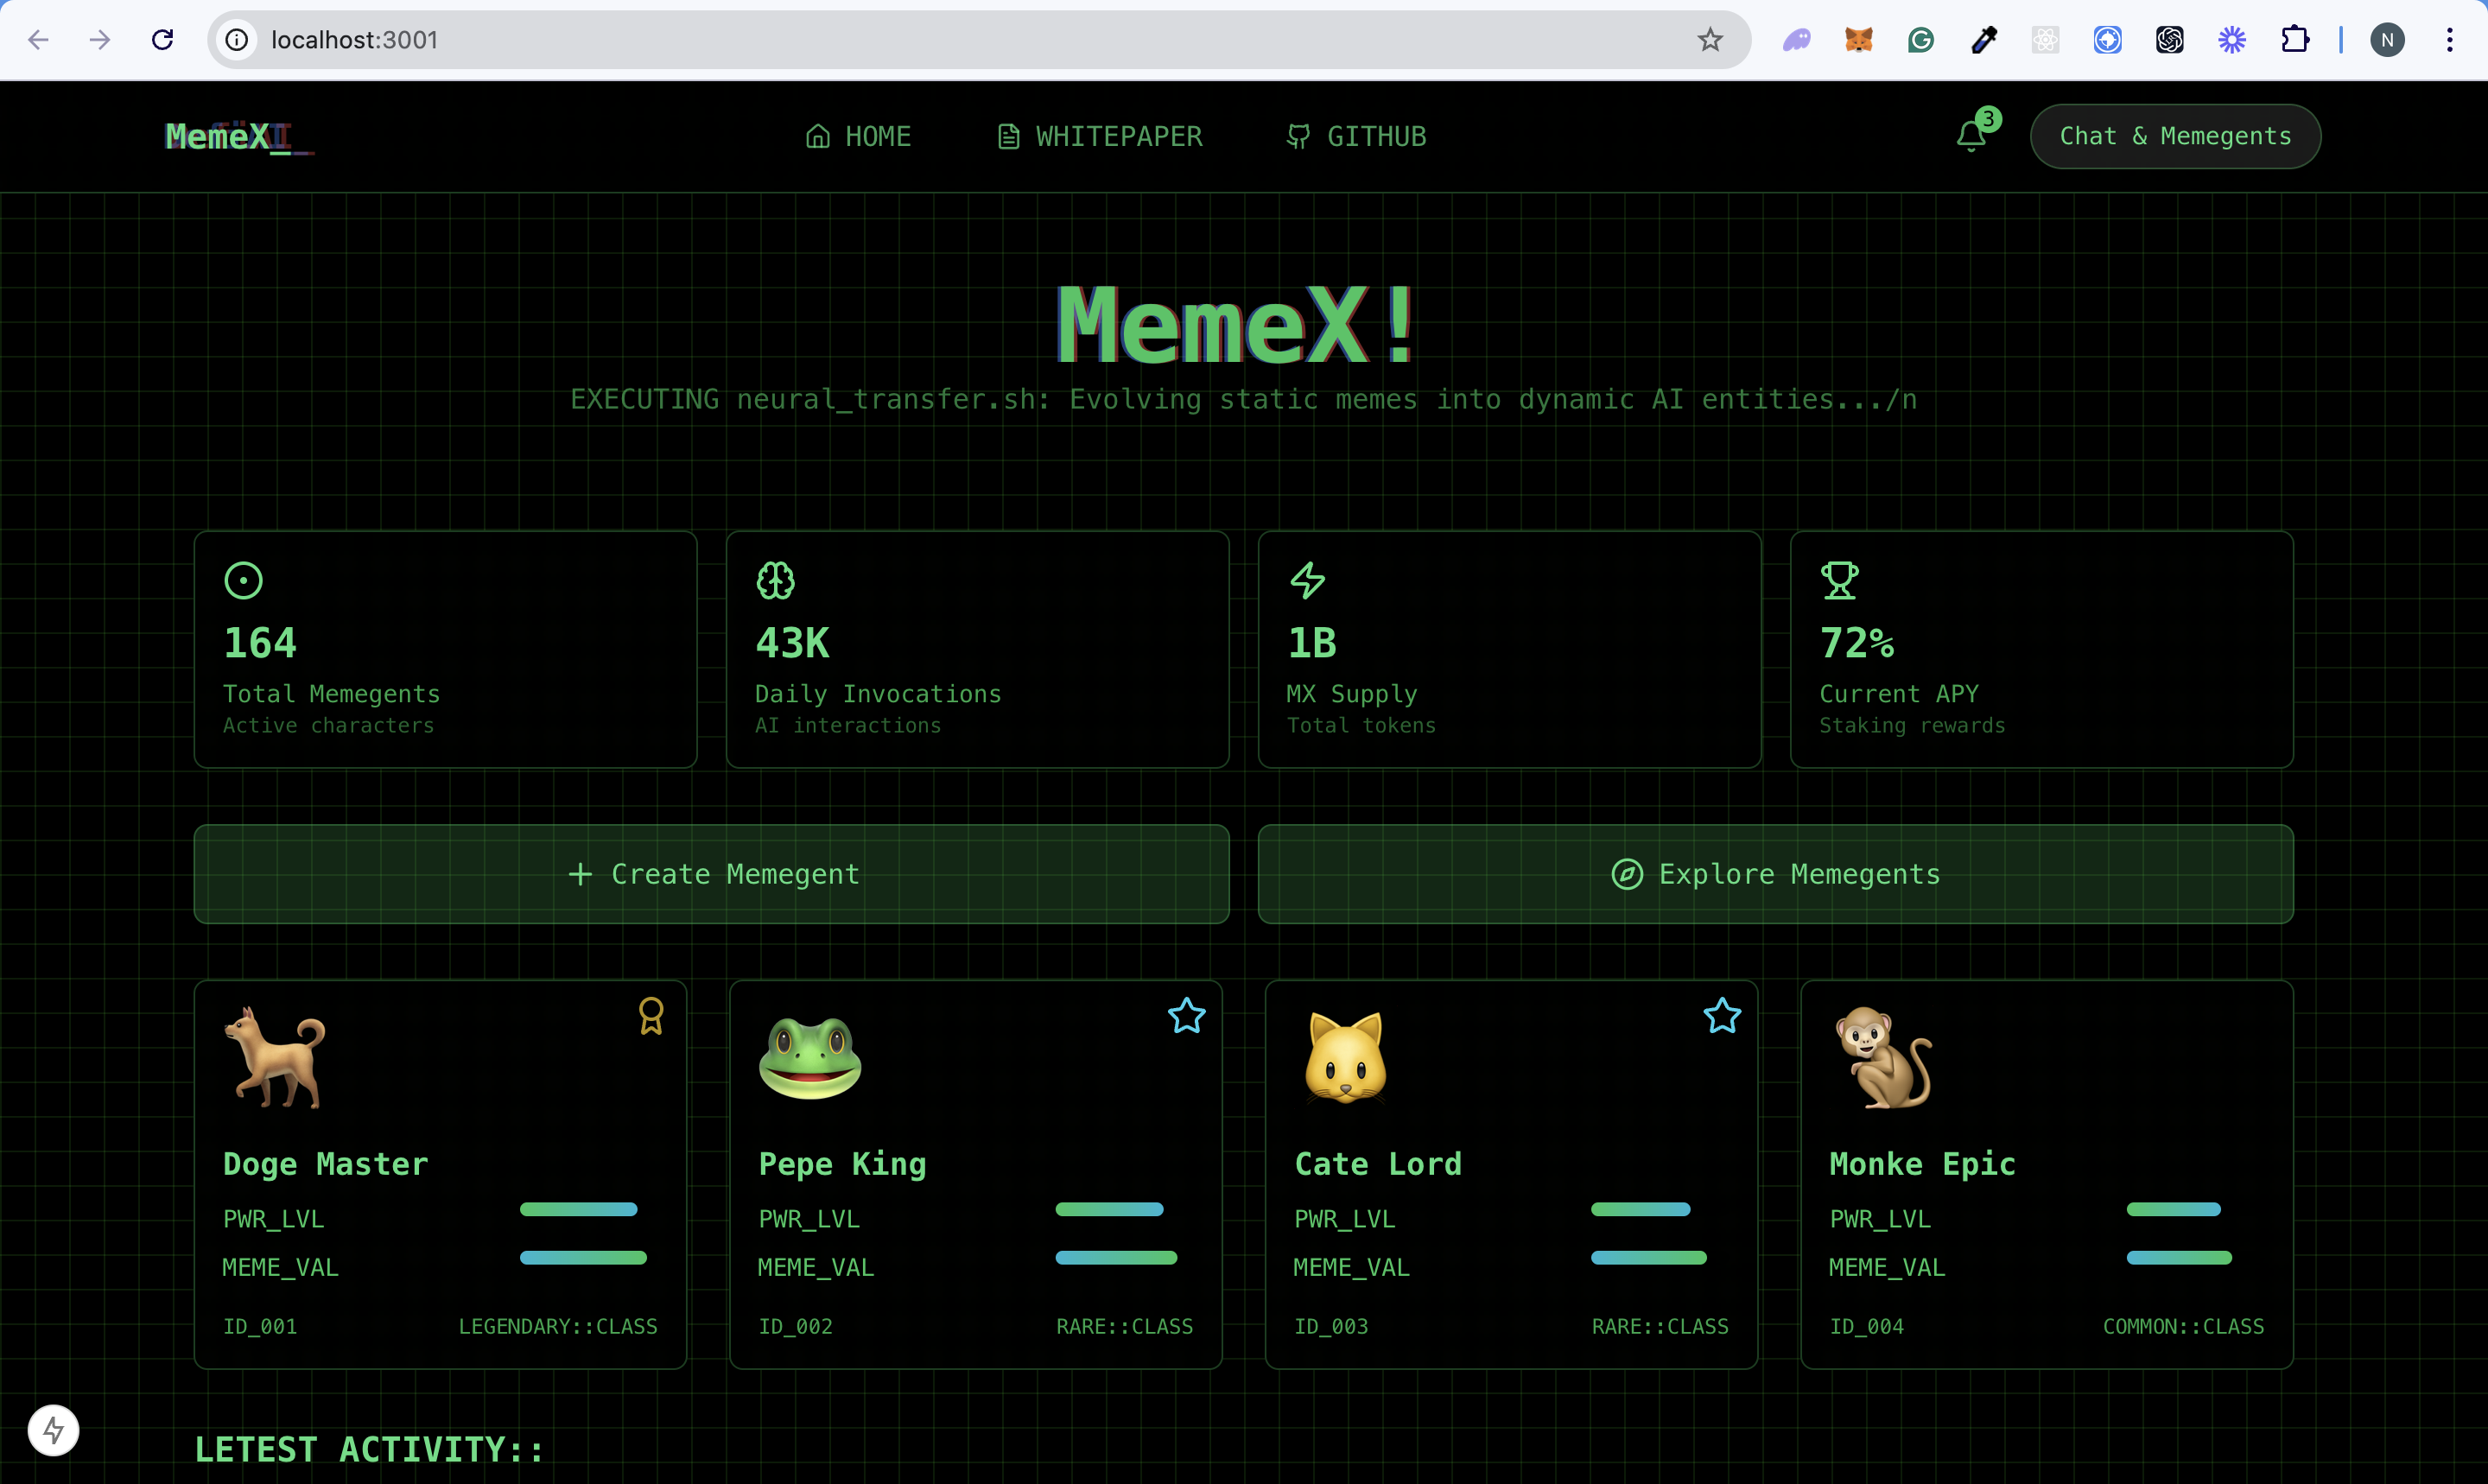This screenshot has height=1484, width=2488.
Task: Click the trophy icon on Current APY card
Action: 1840,580
